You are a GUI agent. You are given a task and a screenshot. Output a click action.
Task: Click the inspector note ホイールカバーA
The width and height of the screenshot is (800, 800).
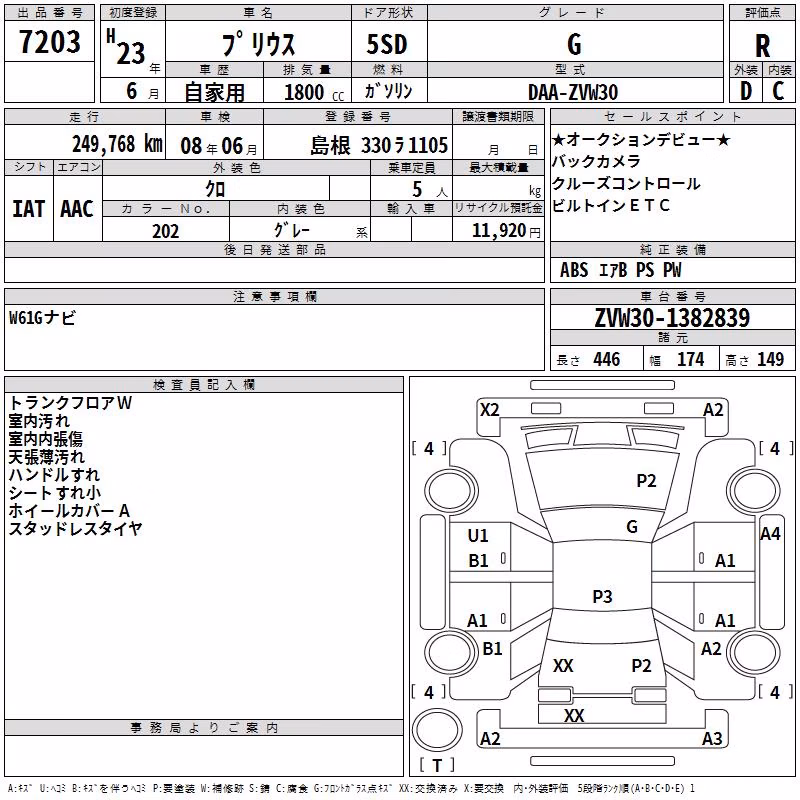click(x=69, y=510)
